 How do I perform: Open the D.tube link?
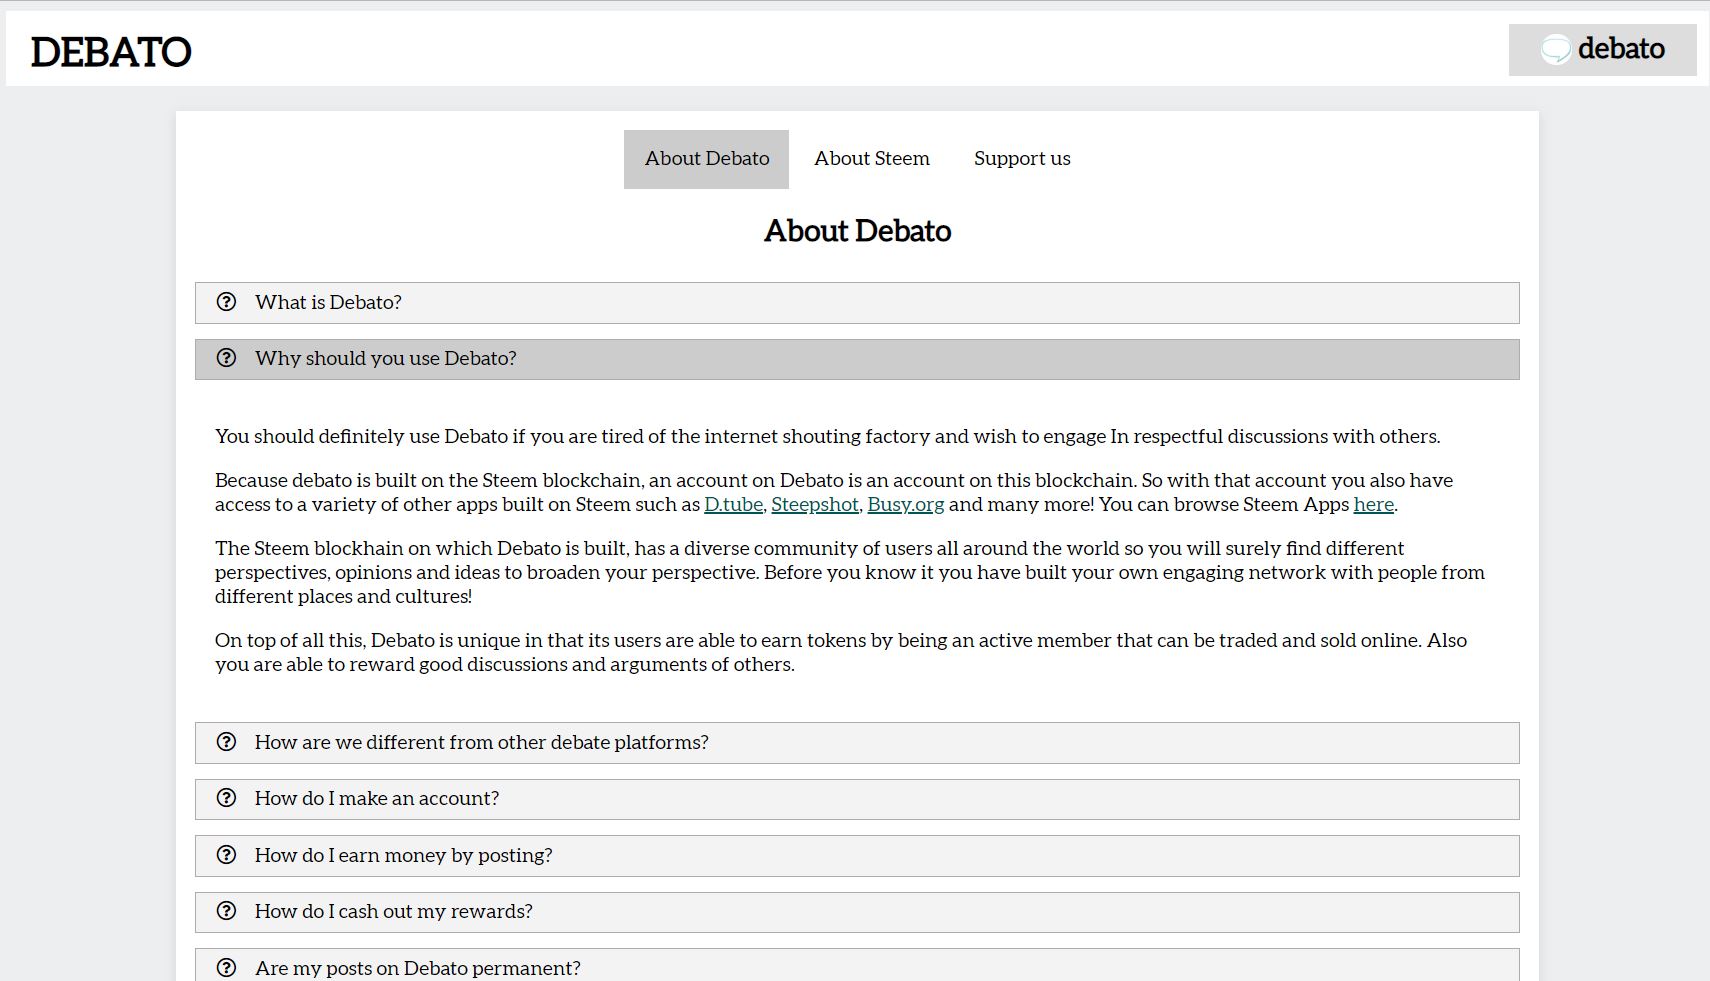[x=733, y=505]
